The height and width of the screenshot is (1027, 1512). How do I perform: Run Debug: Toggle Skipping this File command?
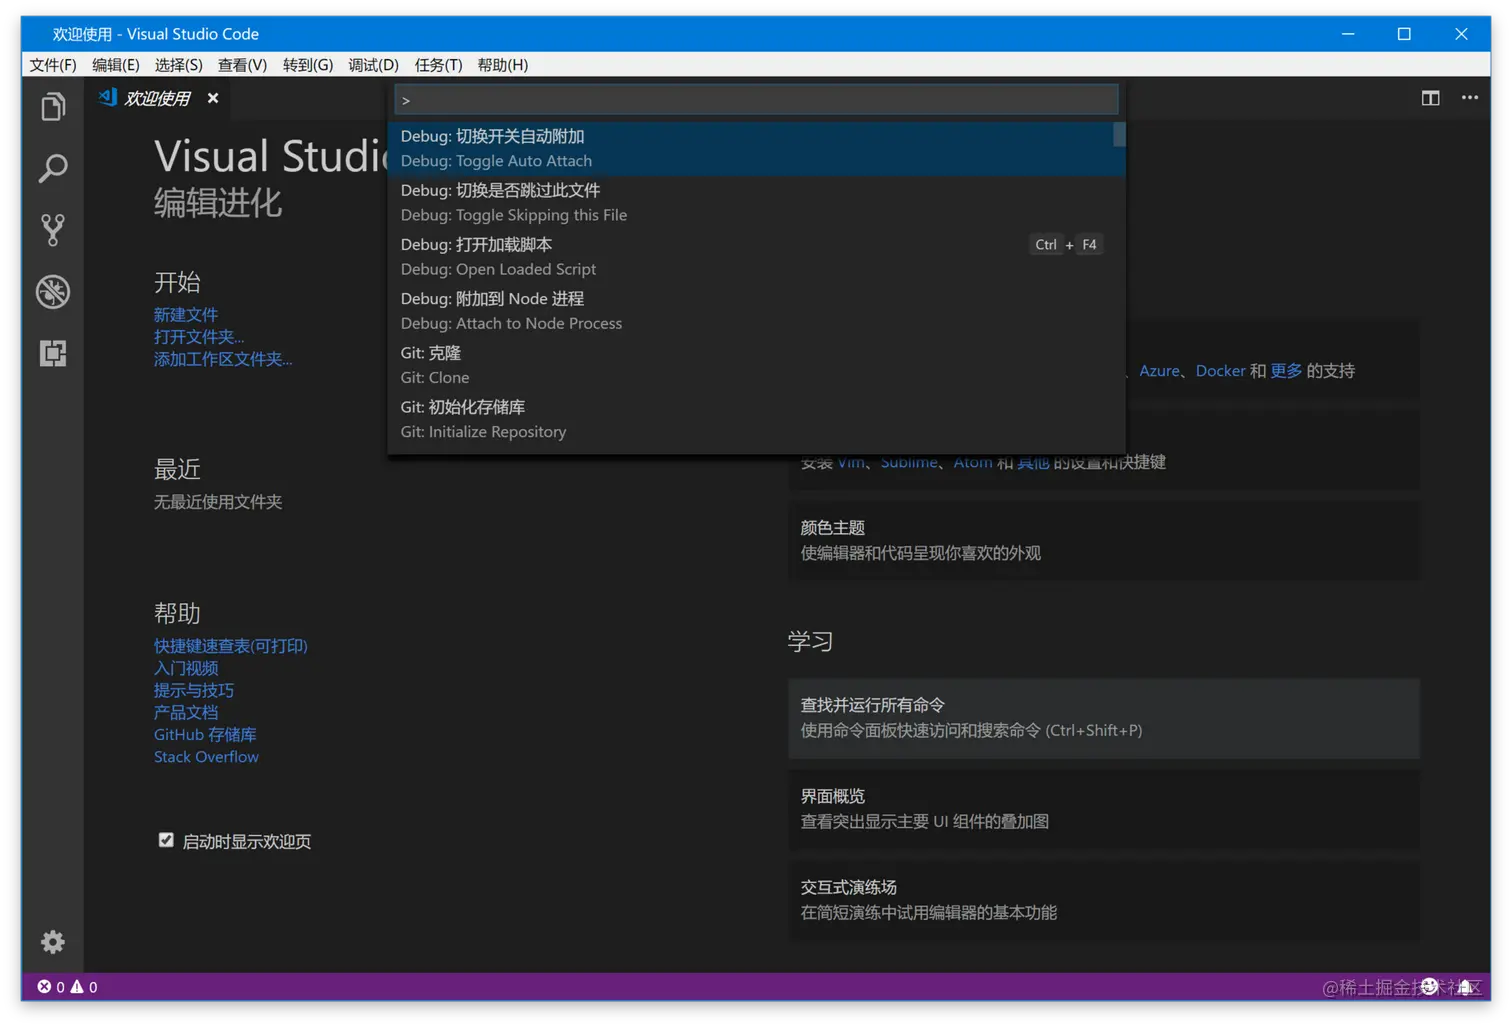(756, 202)
